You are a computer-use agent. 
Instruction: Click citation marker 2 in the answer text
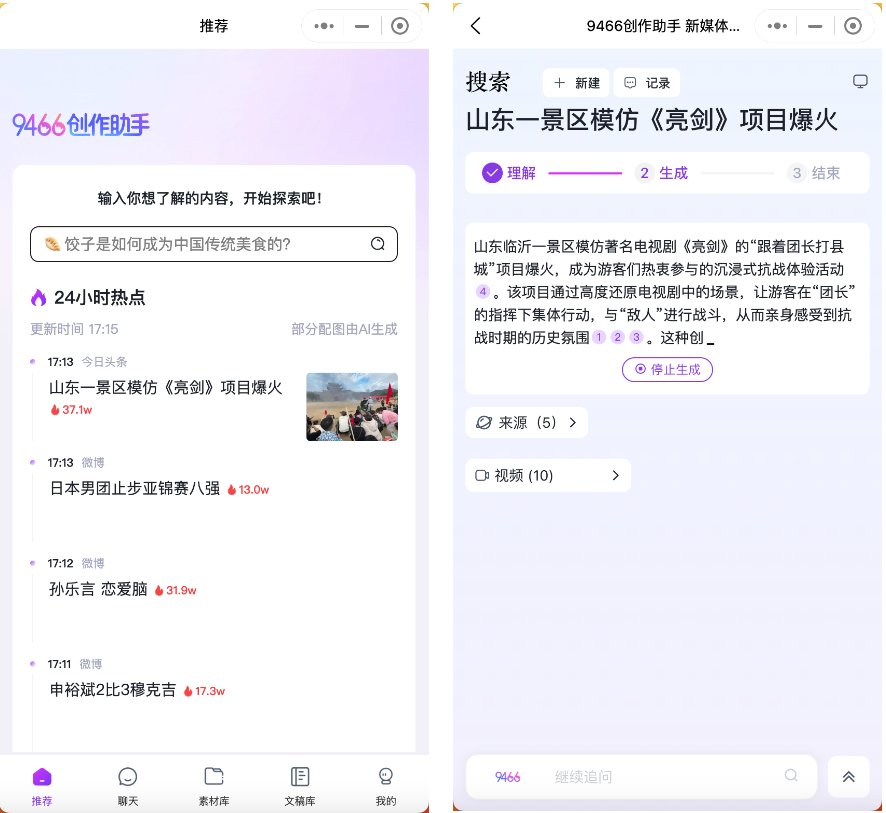[x=618, y=337]
